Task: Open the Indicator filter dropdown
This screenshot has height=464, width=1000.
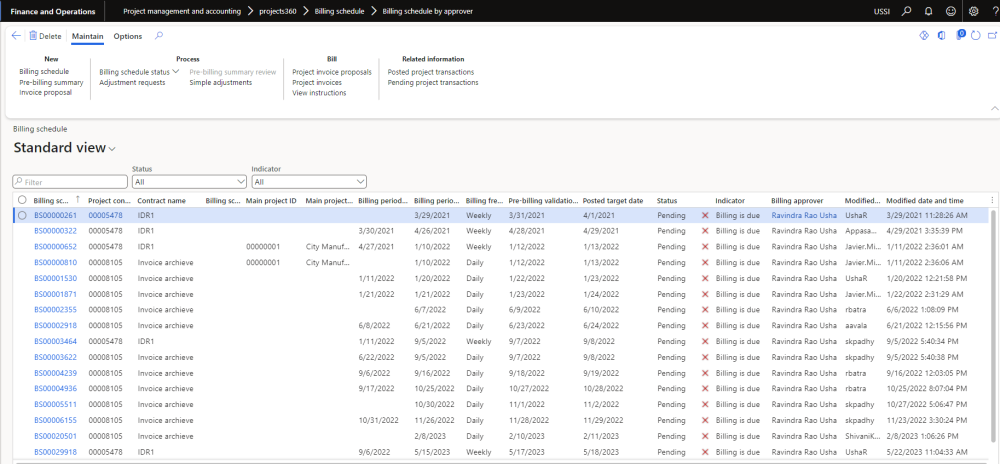Action: [x=360, y=182]
